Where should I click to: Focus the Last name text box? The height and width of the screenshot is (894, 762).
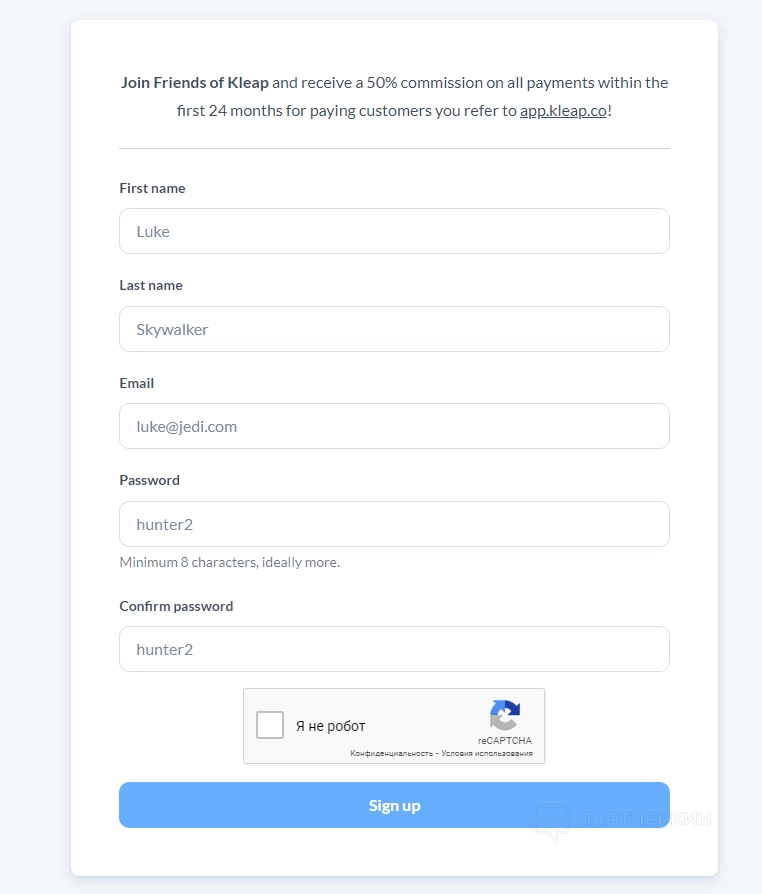pos(394,329)
